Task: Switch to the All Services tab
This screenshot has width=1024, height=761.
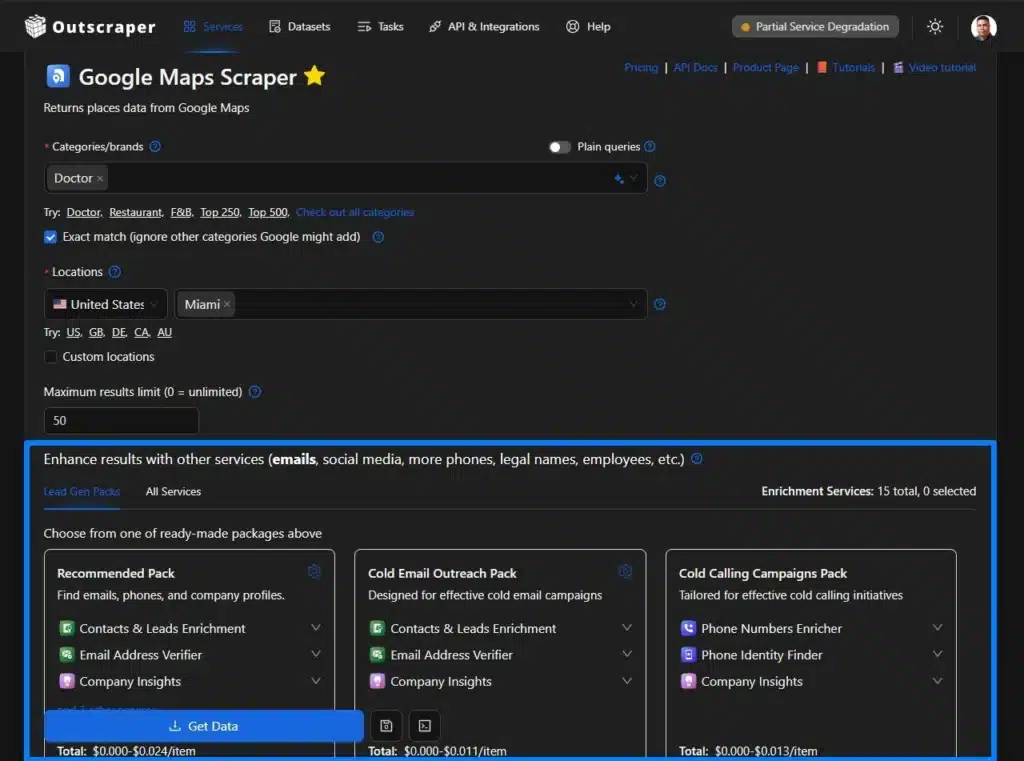Action: click(x=173, y=491)
